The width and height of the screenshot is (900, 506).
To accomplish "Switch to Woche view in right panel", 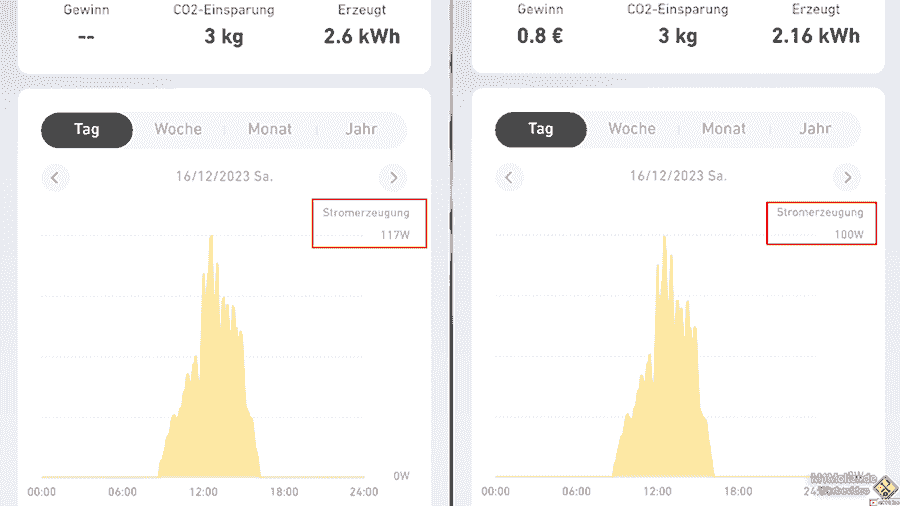I will point(632,129).
